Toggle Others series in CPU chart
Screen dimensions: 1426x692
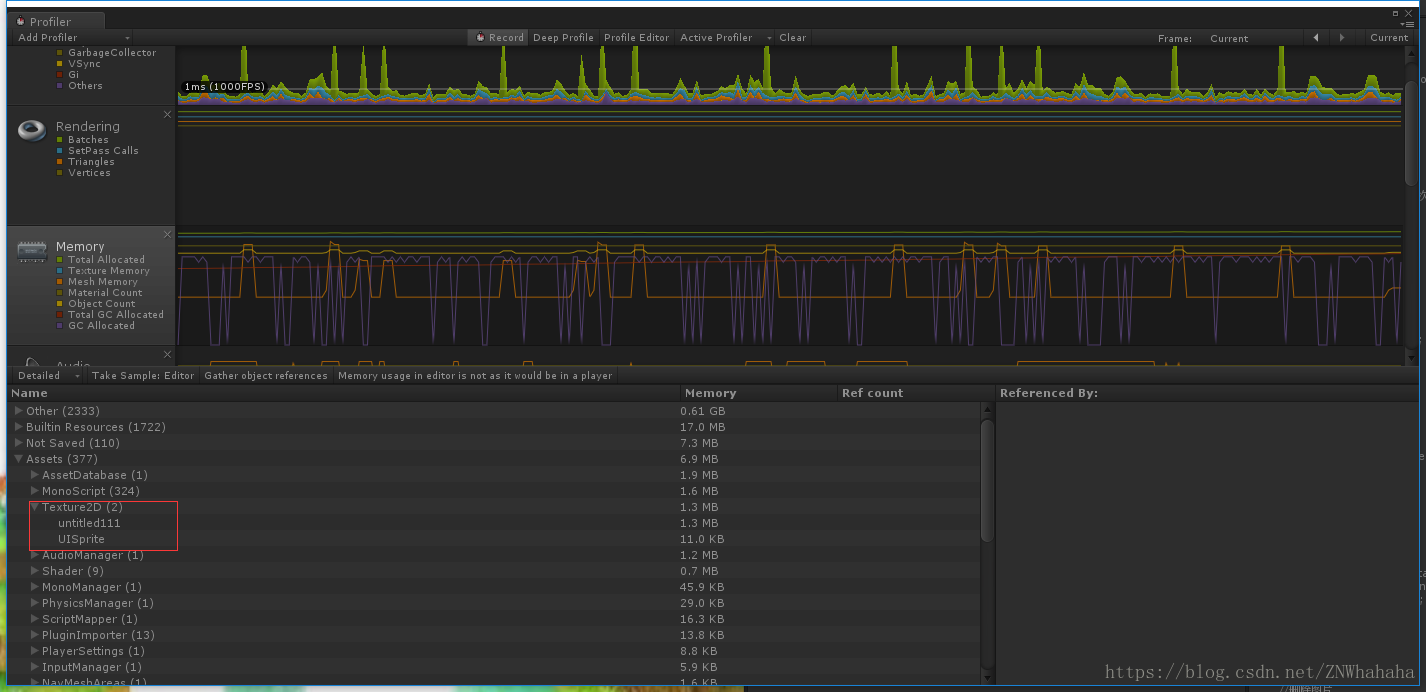60,86
